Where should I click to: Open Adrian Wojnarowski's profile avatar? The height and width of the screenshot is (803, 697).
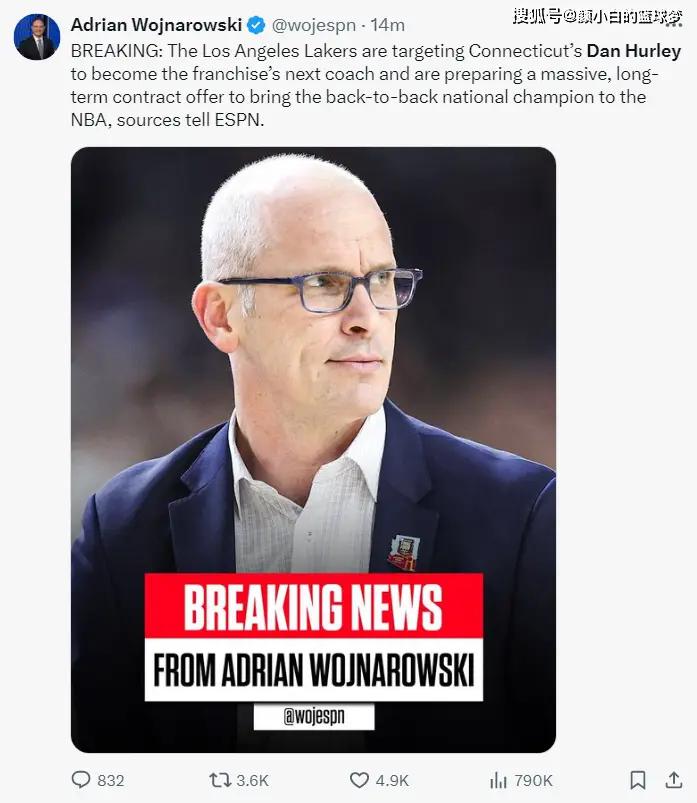(37, 37)
